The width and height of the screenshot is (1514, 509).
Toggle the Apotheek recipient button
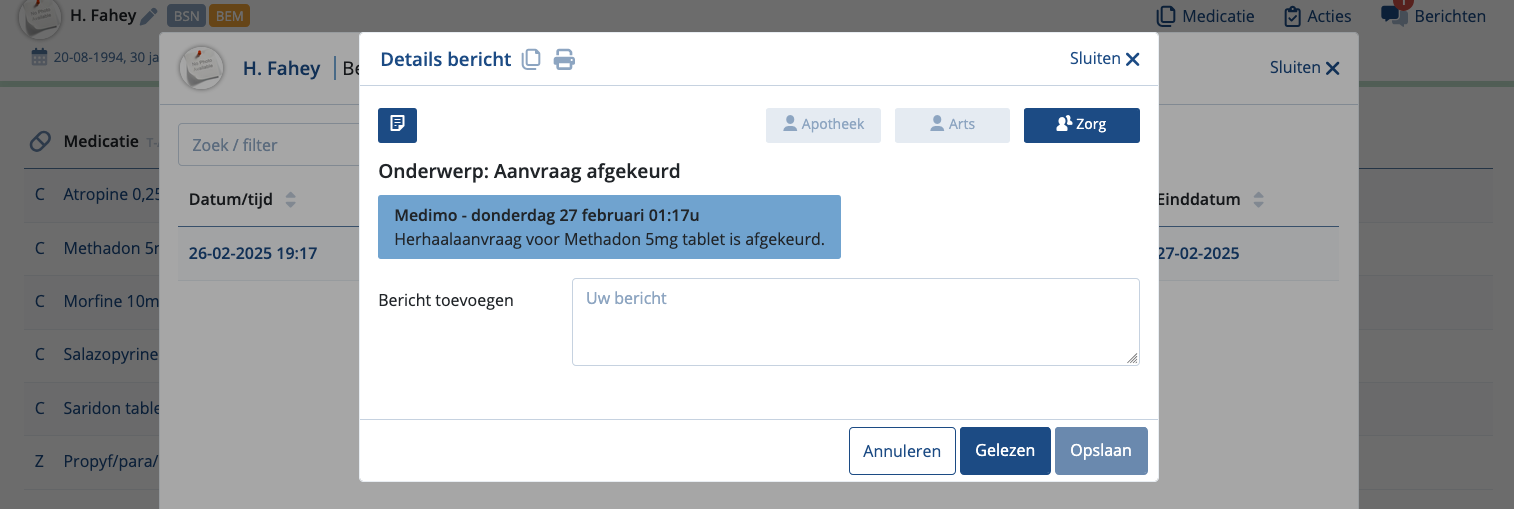click(x=823, y=125)
